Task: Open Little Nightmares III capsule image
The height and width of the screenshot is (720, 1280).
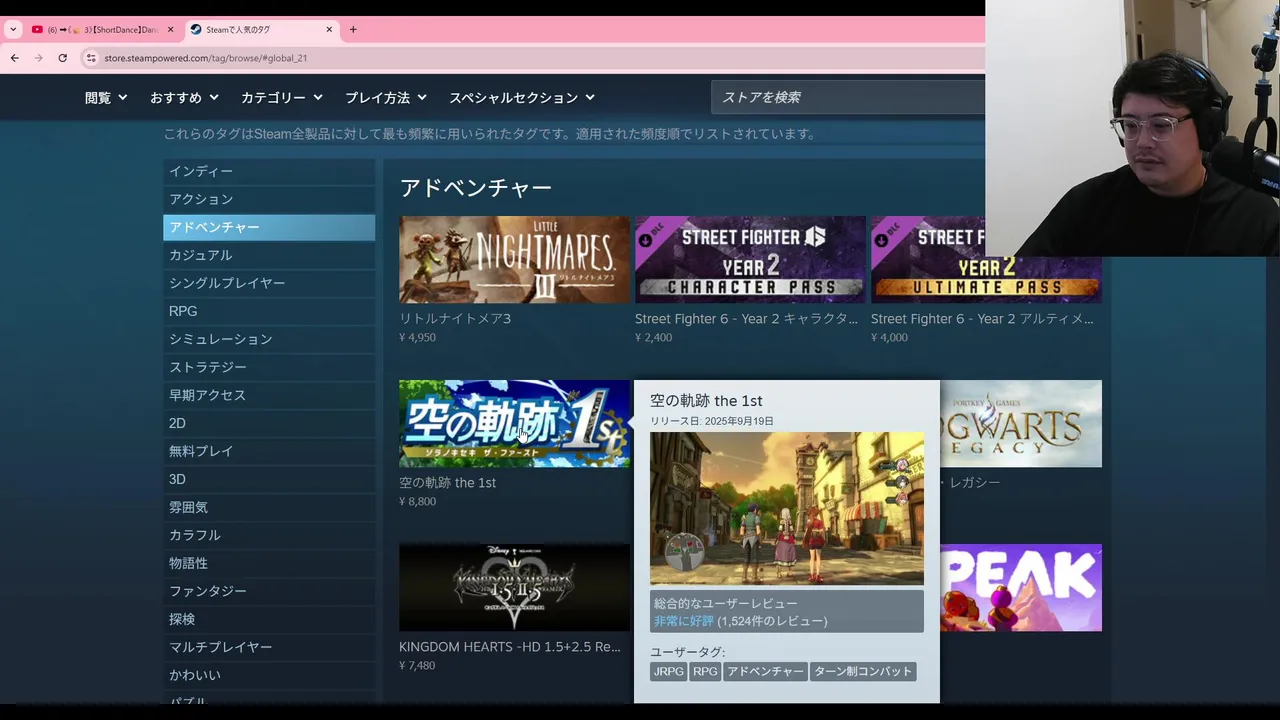Action: click(x=514, y=259)
